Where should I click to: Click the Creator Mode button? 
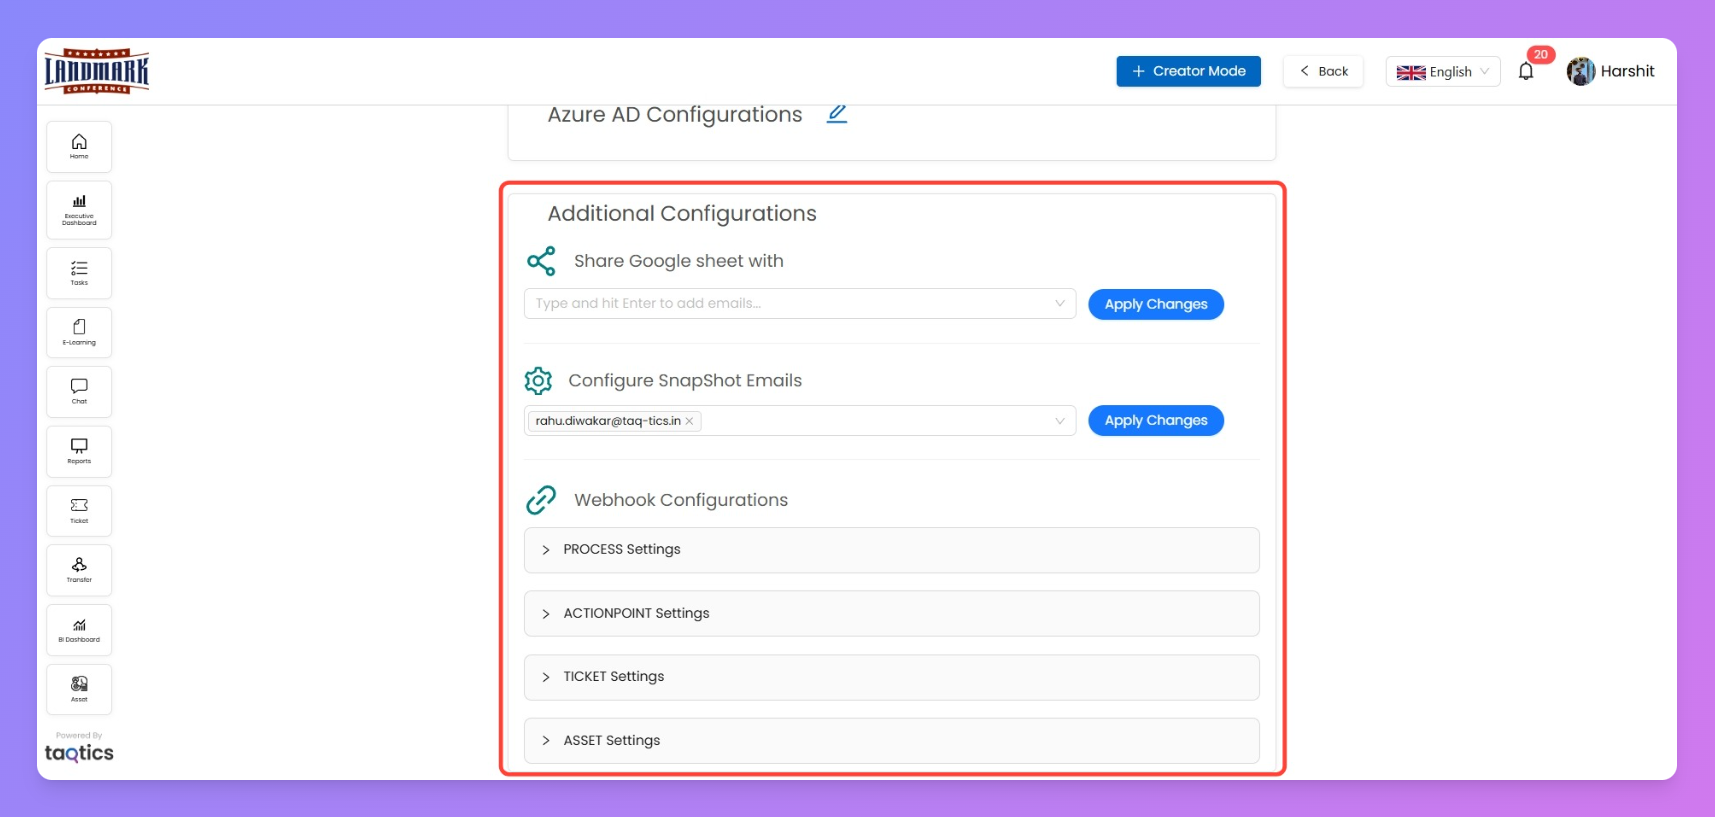(1188, 71)
